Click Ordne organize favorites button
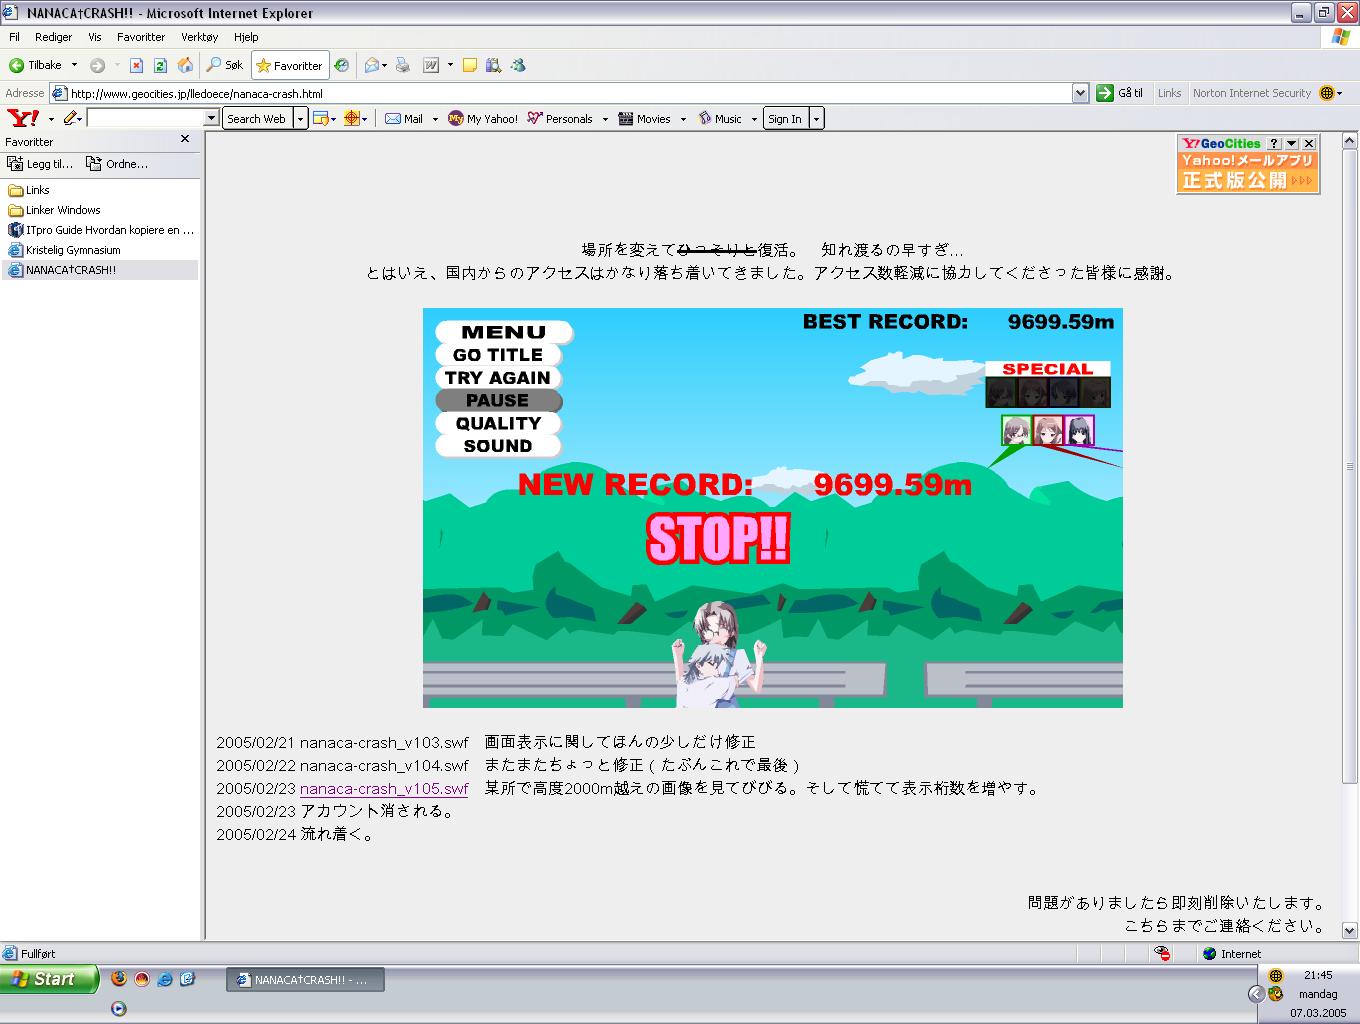 pos(117,164)
